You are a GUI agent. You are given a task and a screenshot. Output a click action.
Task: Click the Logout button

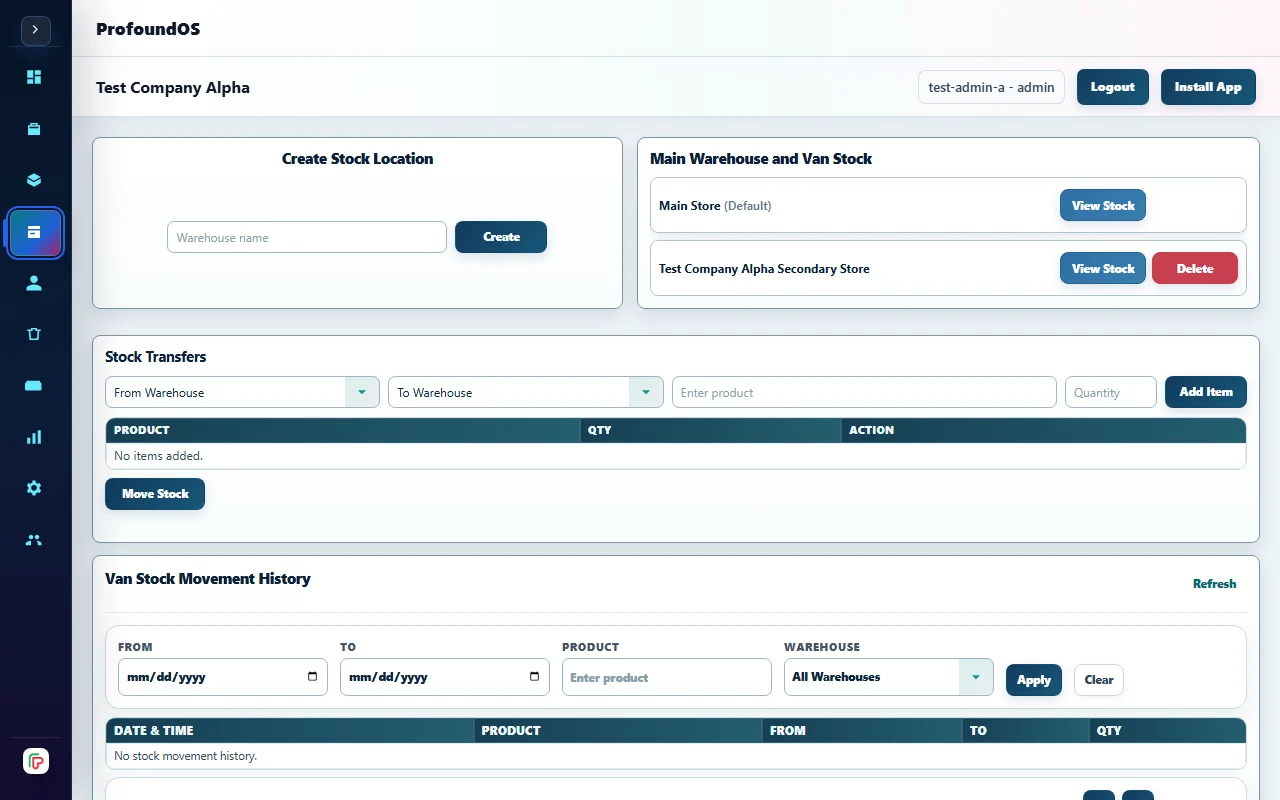[1113, 87]
